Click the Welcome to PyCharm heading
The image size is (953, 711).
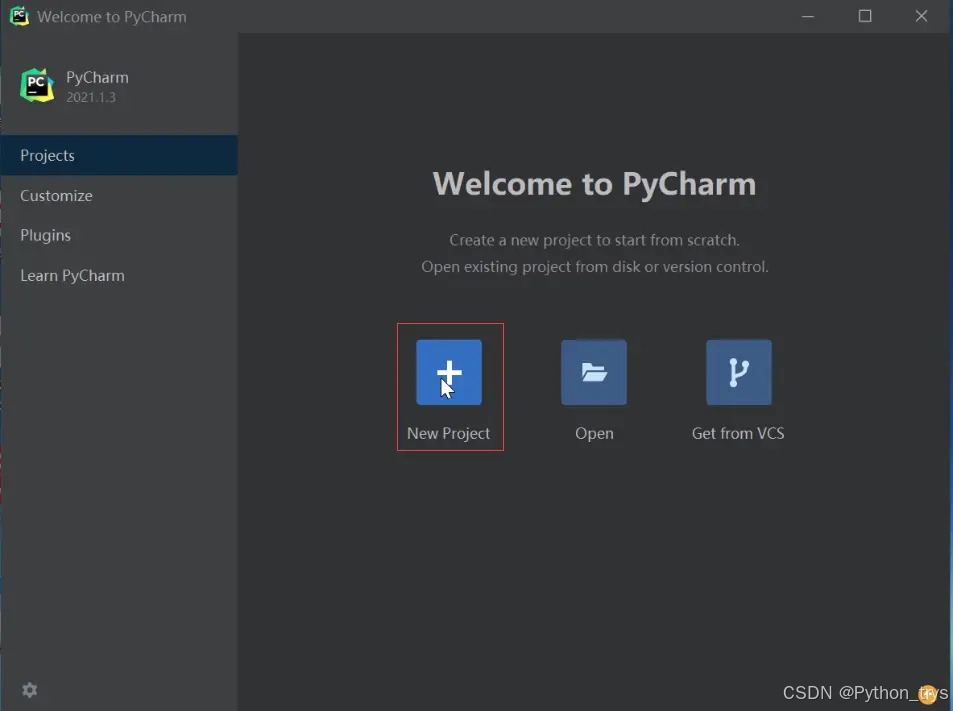[594, 184]
